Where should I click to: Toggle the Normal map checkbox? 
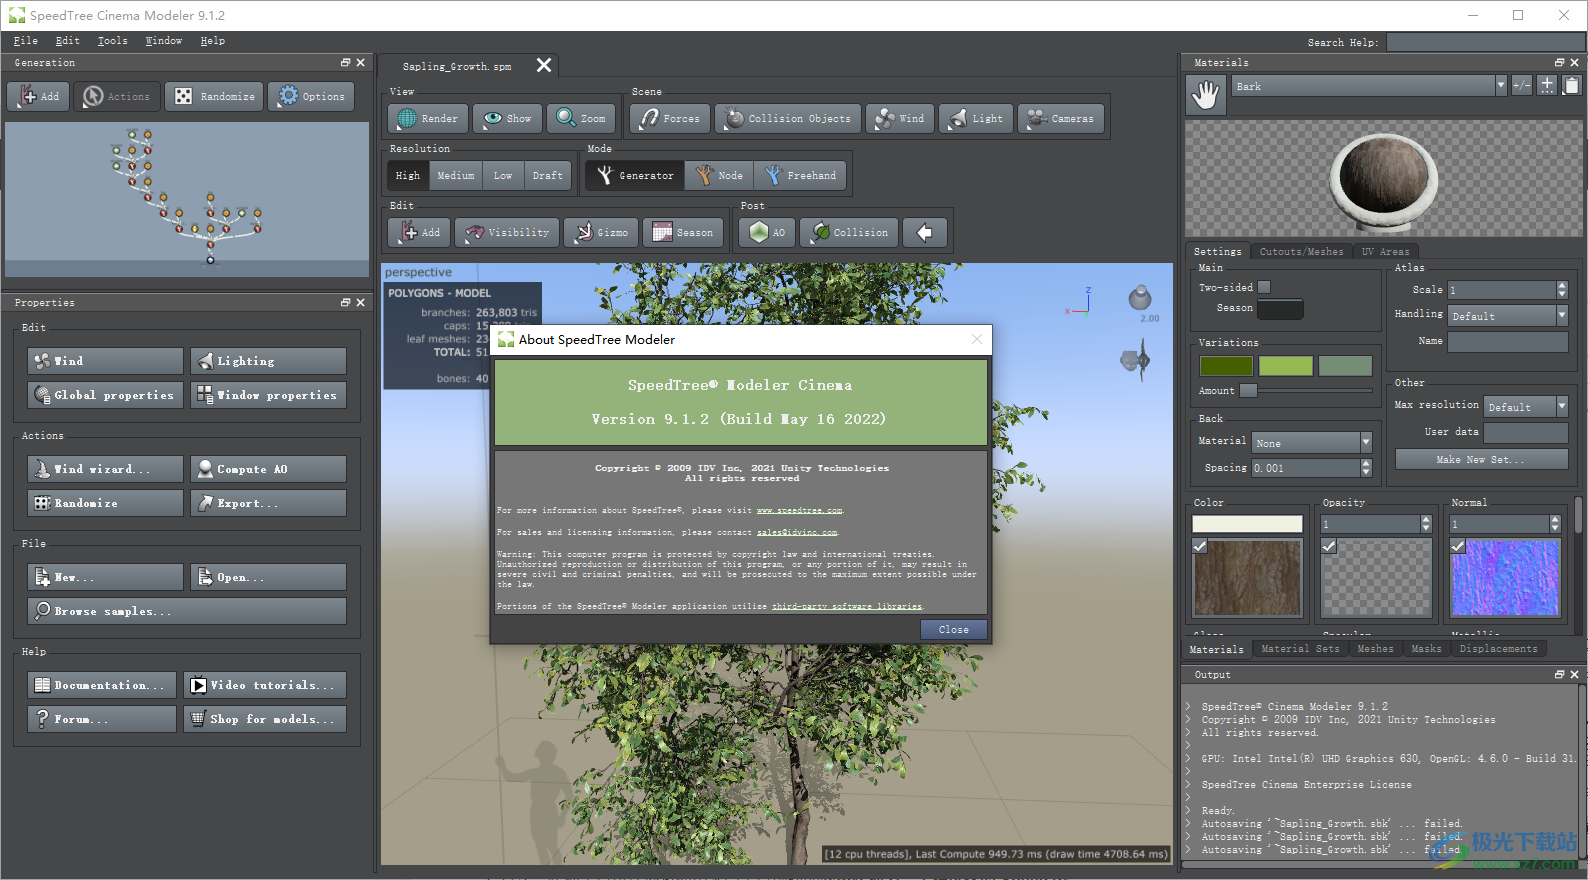click(x=1458, y=546)
